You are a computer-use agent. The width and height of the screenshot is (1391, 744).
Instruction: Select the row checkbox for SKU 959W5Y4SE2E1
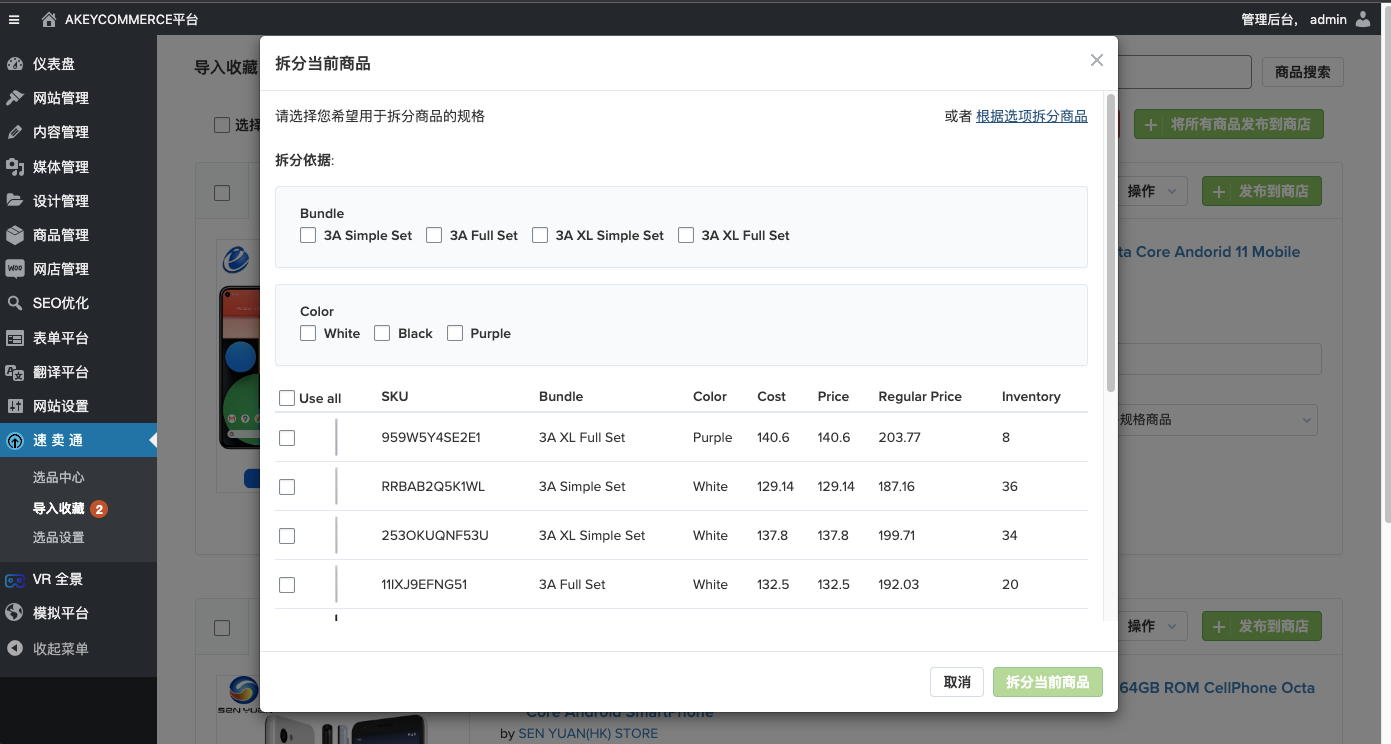click(x=287, y=438)
